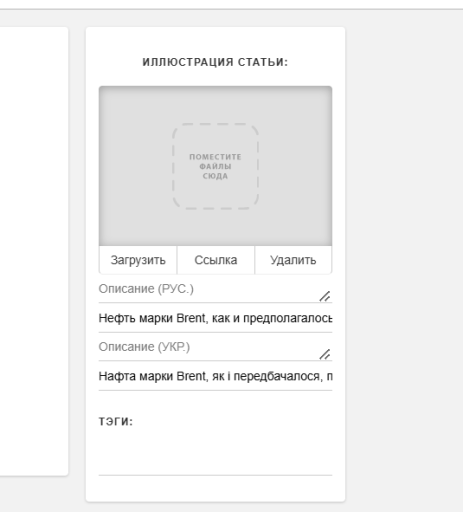463x512 pixels.
Task: Click the Тэги: label
Action: pos(116,421)
